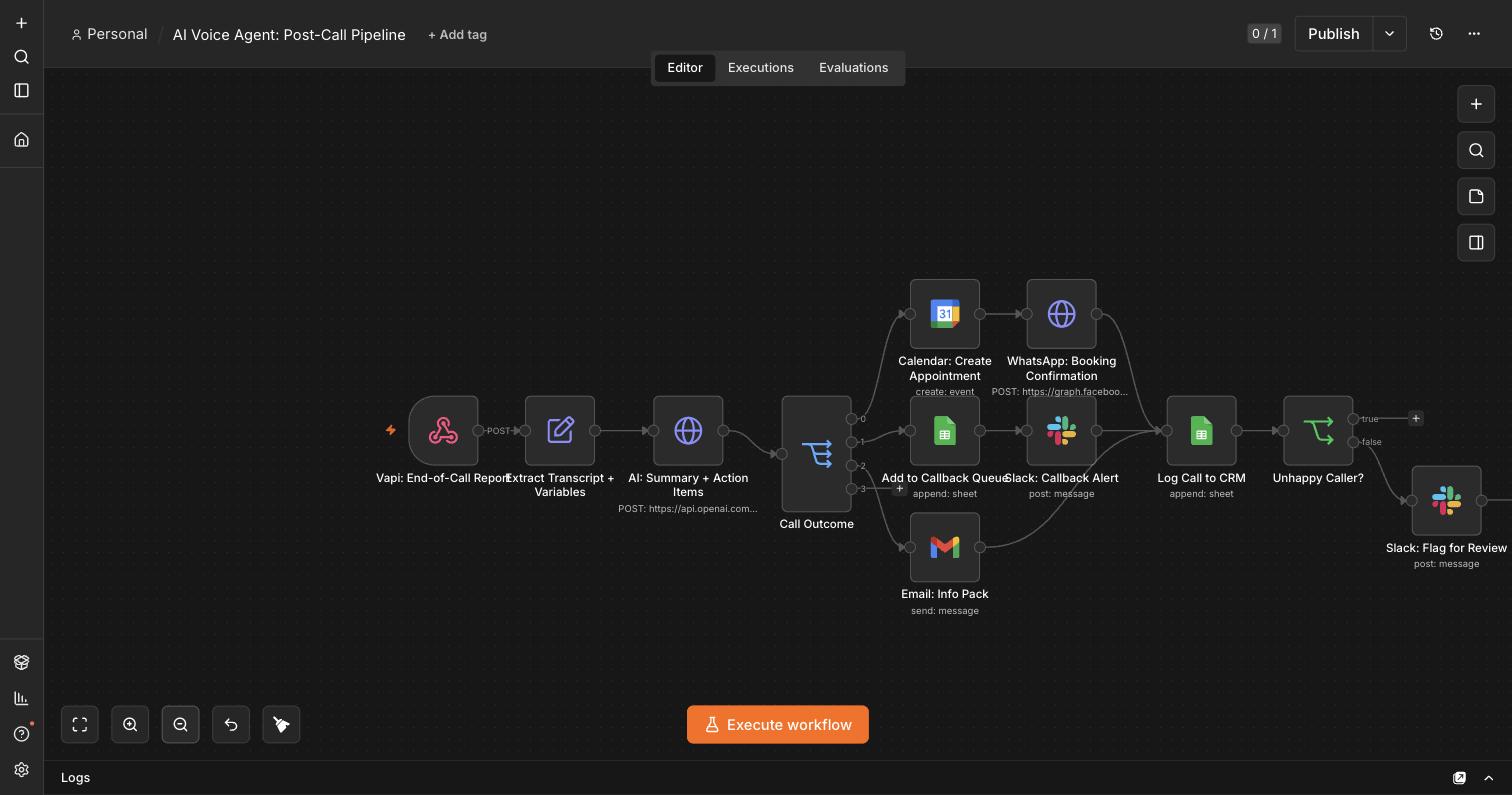Create new item from sidebar plus
The image size is (1512, 795).
tap(21, 23)
